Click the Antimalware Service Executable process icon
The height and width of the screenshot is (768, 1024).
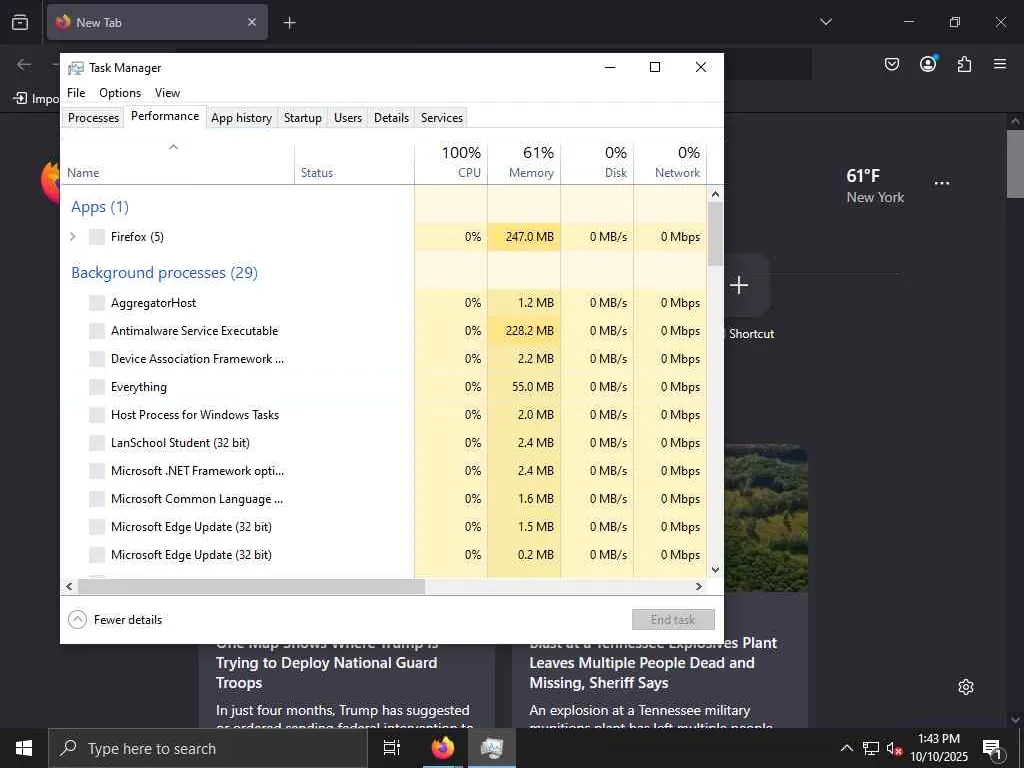(x=97, y=331)
